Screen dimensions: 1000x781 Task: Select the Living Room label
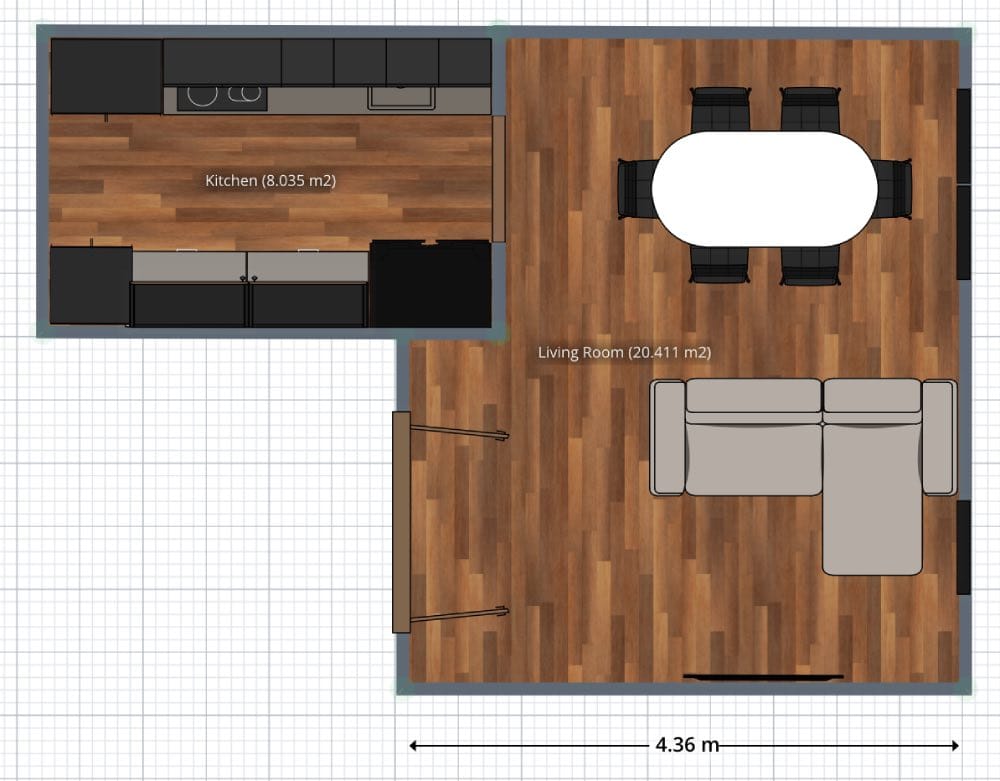624,352
